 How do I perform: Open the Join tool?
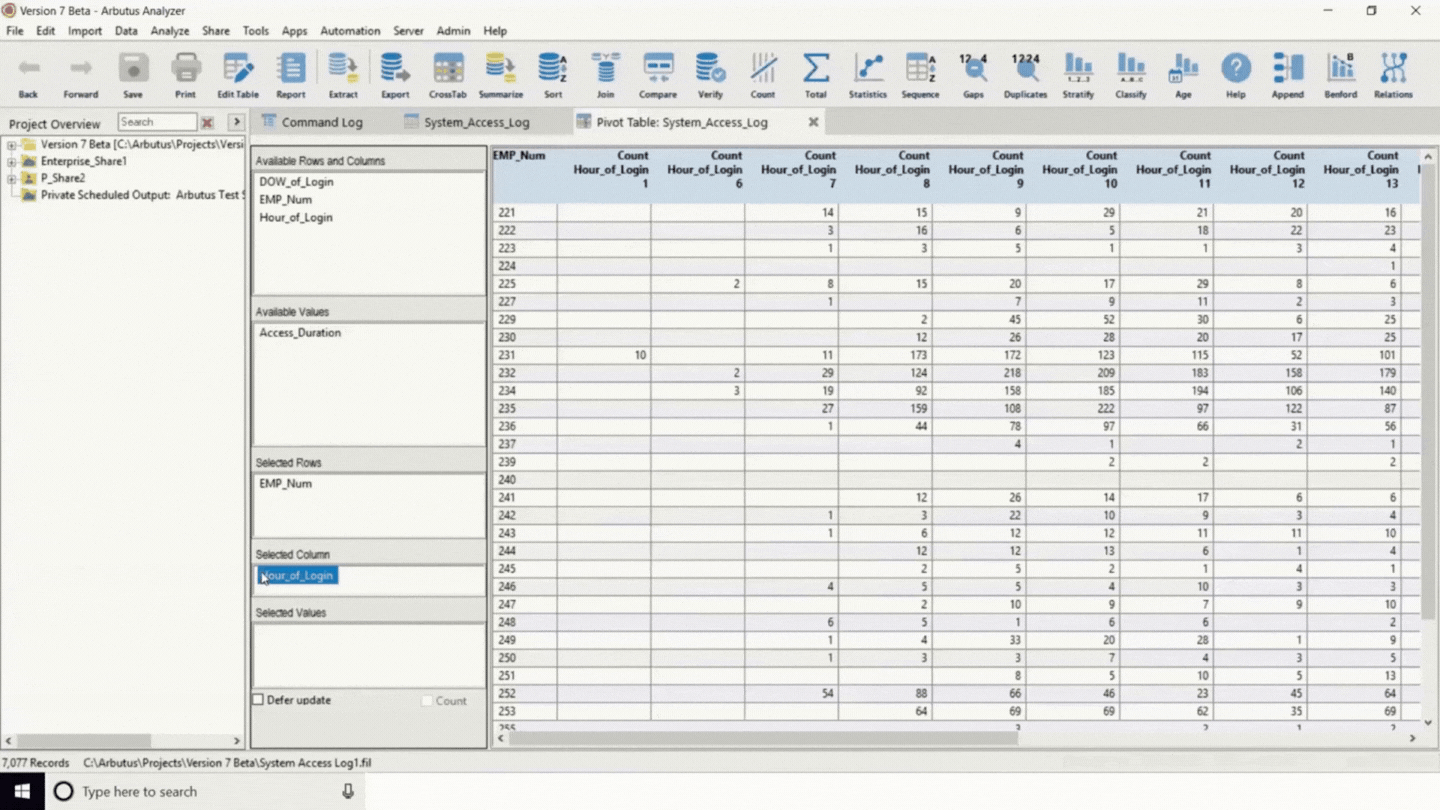(605, 72)
